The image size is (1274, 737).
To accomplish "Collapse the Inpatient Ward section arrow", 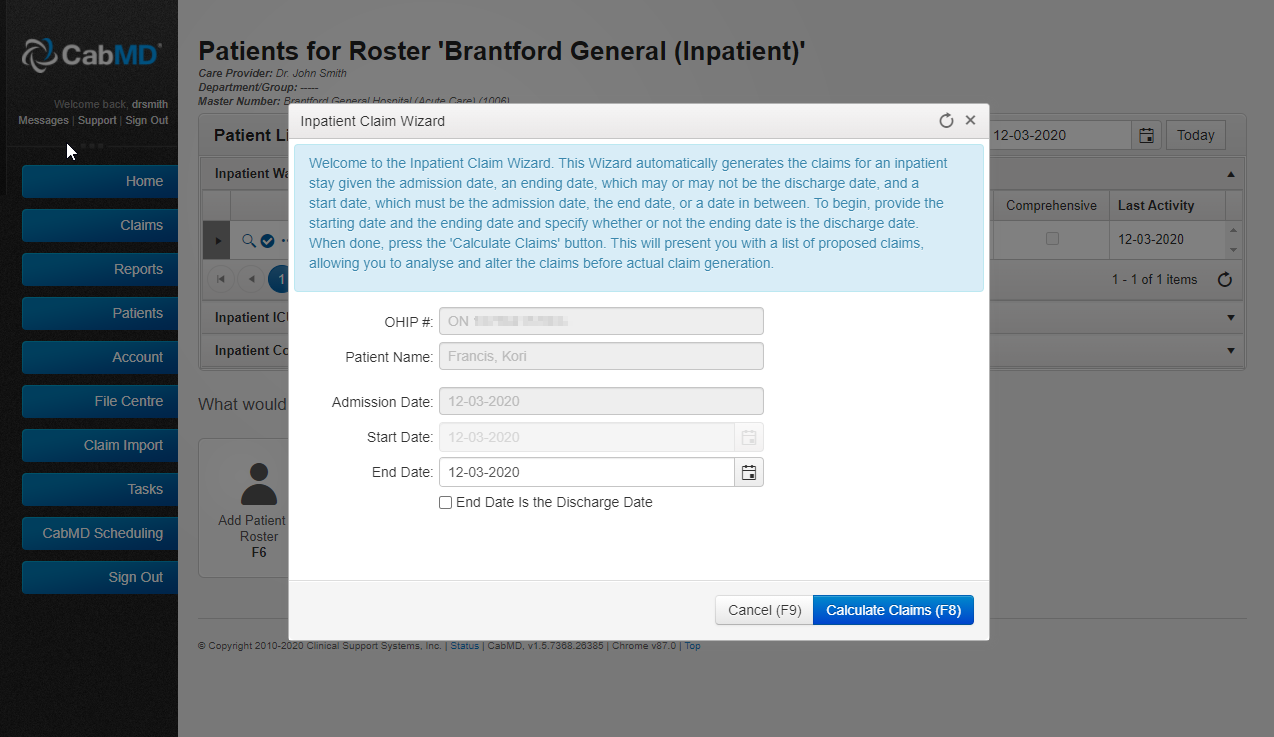I will tap(1230, 173).
